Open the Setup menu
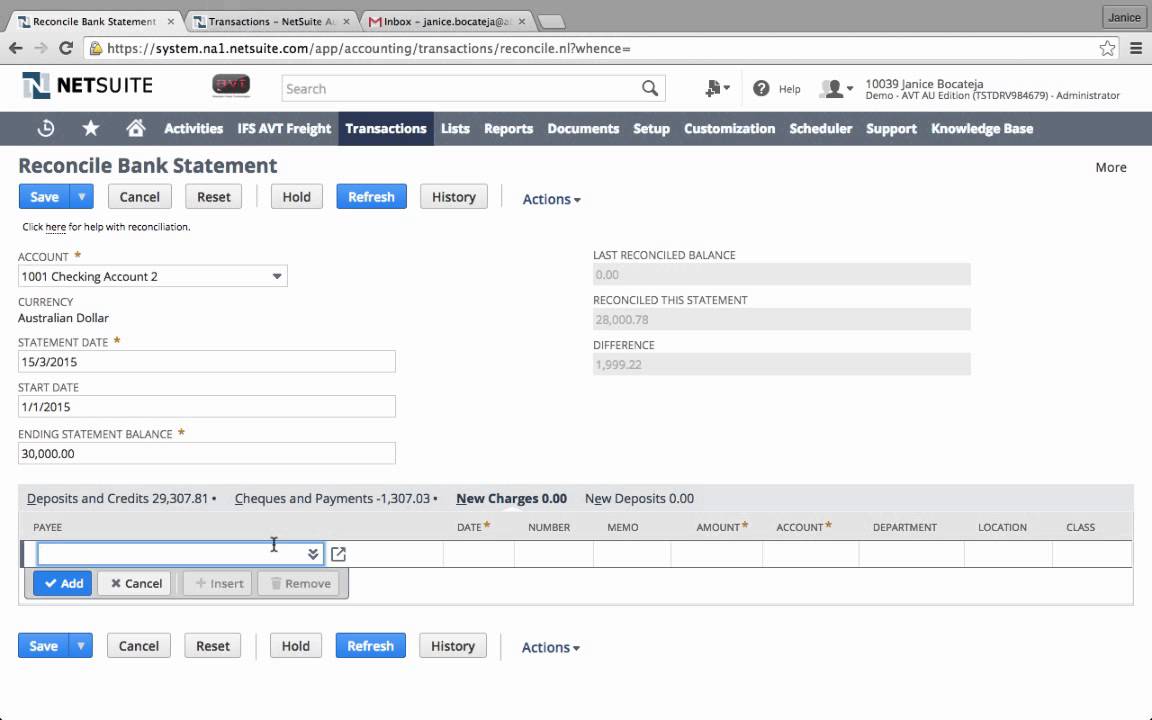The height and width of the screenshot is (720, 1152). (651, 129)
